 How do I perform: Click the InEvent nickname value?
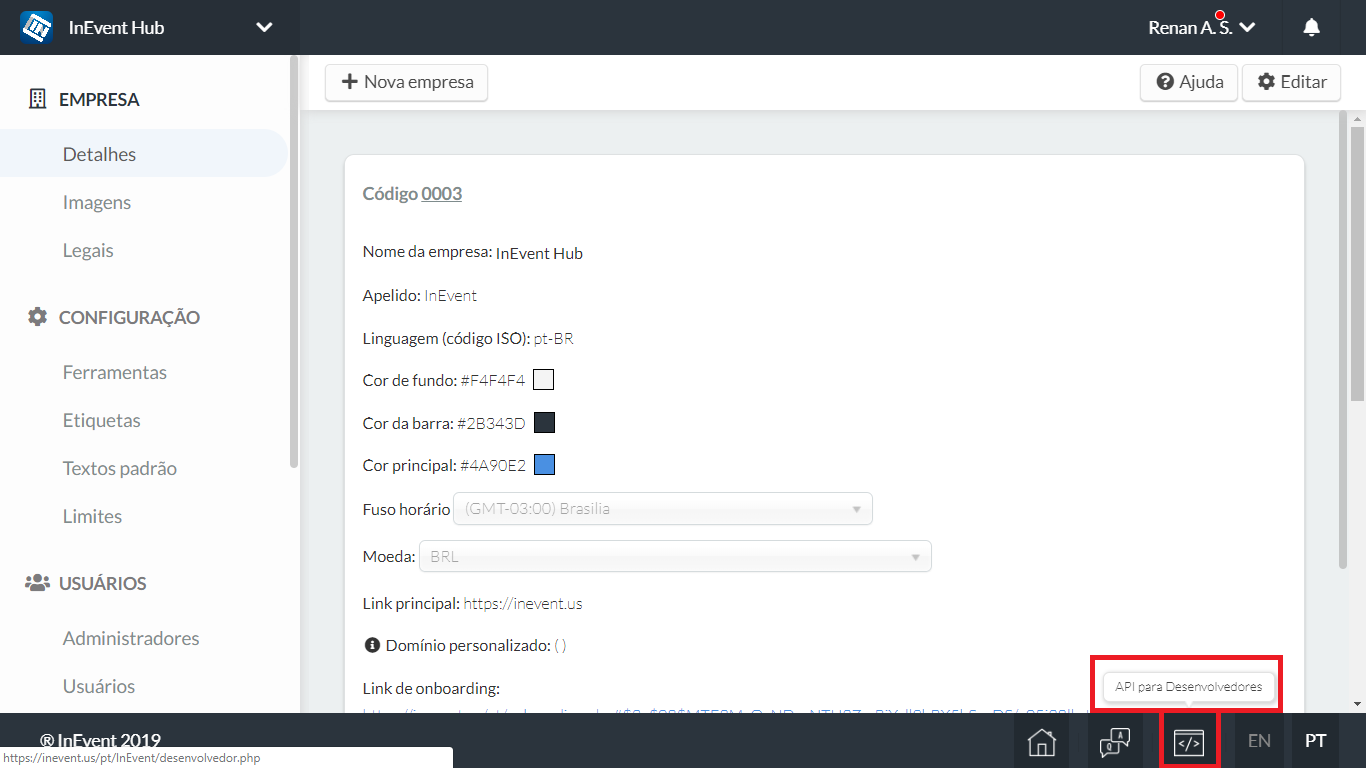(451, 296)
